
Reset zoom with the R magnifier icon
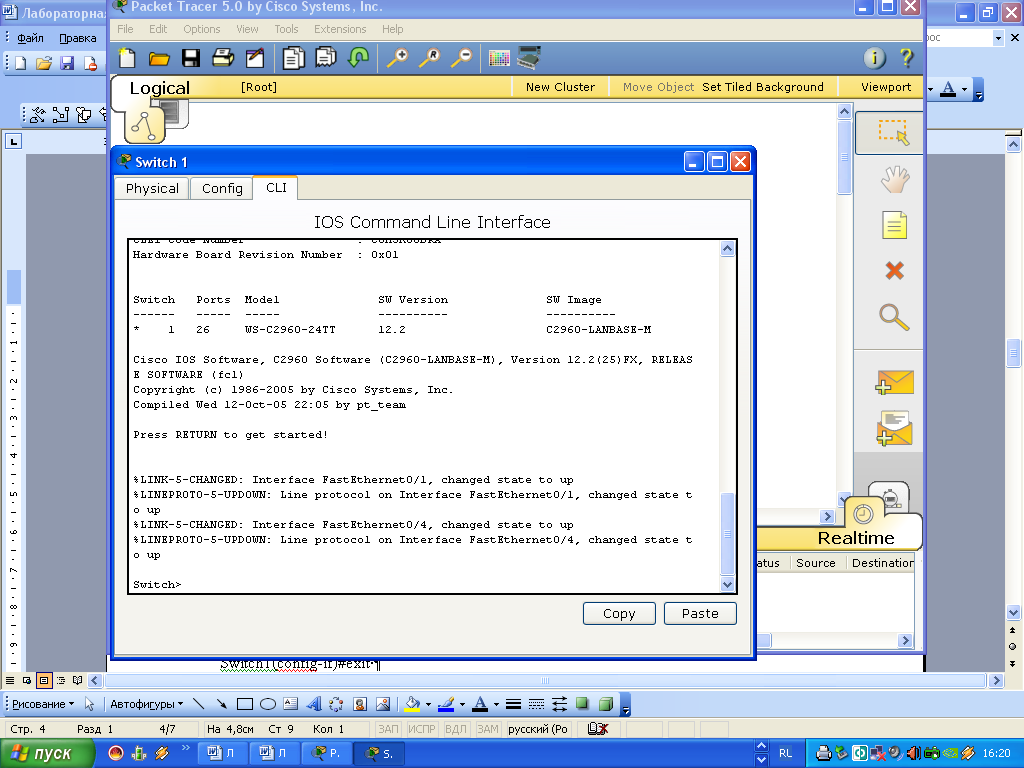[x=429, y=59]
